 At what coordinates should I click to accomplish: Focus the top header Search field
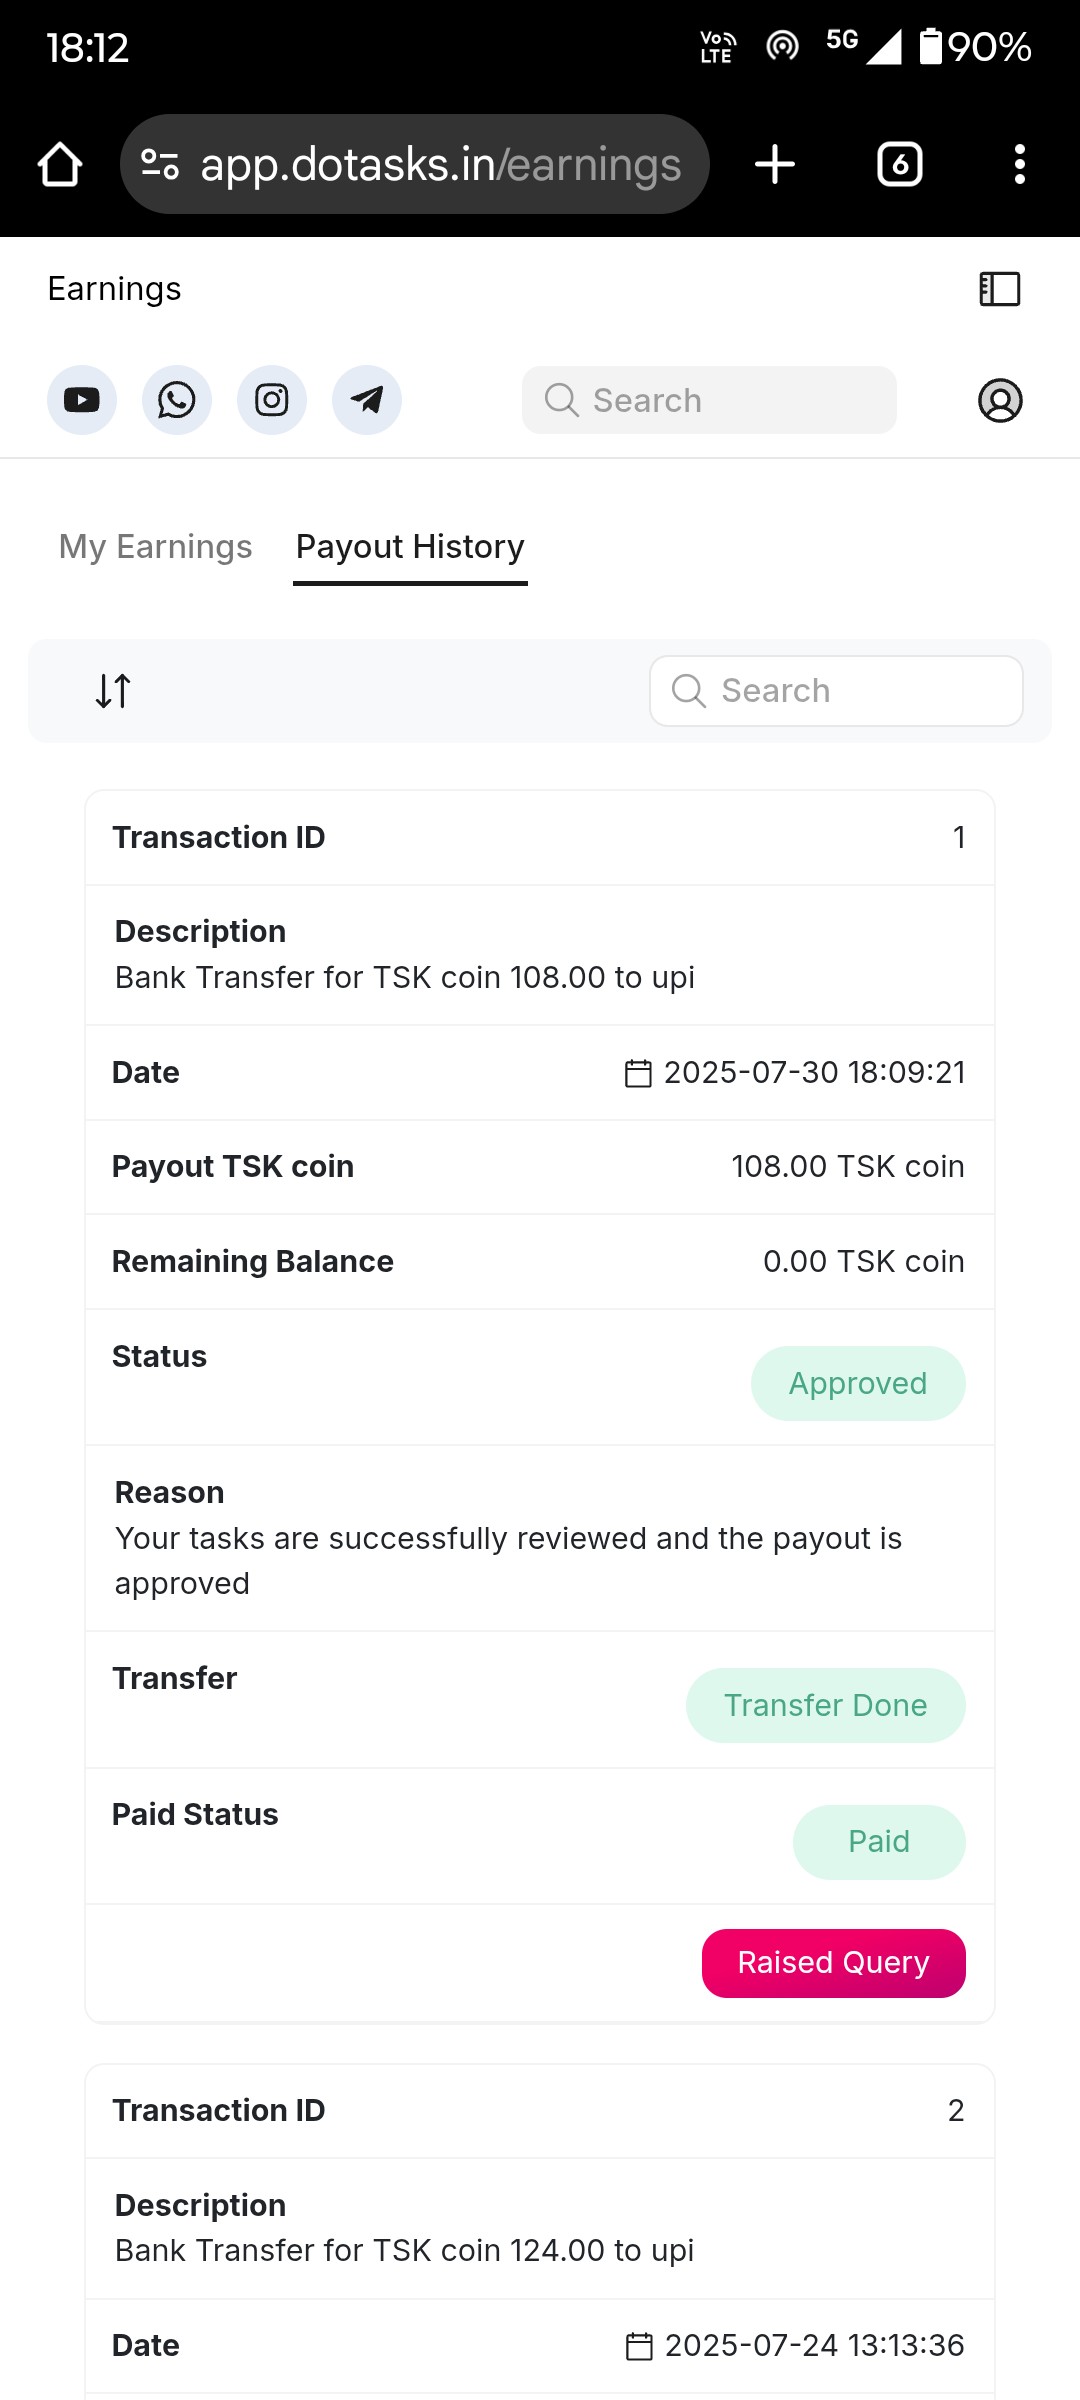point(710,400)
